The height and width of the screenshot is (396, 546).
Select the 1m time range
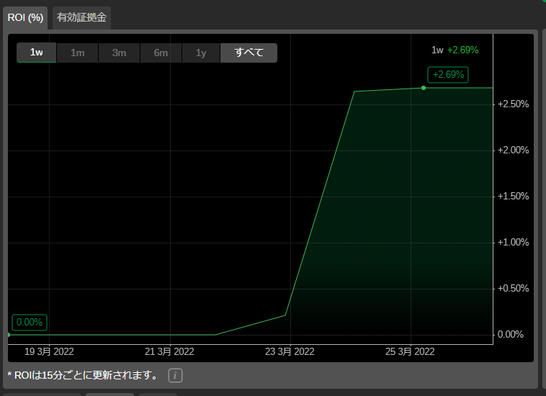(x=77, y=53)
